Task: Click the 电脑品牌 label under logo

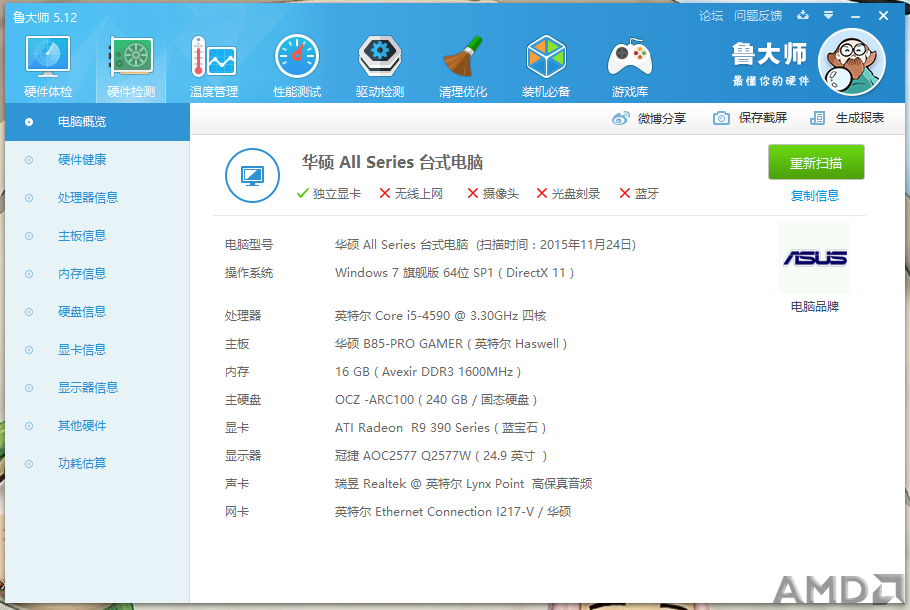Action: pyautogui.click(x=815, y=306)
